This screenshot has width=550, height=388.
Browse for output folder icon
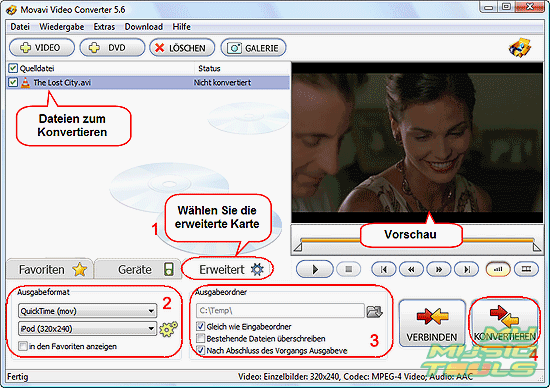tap(374, 311)
